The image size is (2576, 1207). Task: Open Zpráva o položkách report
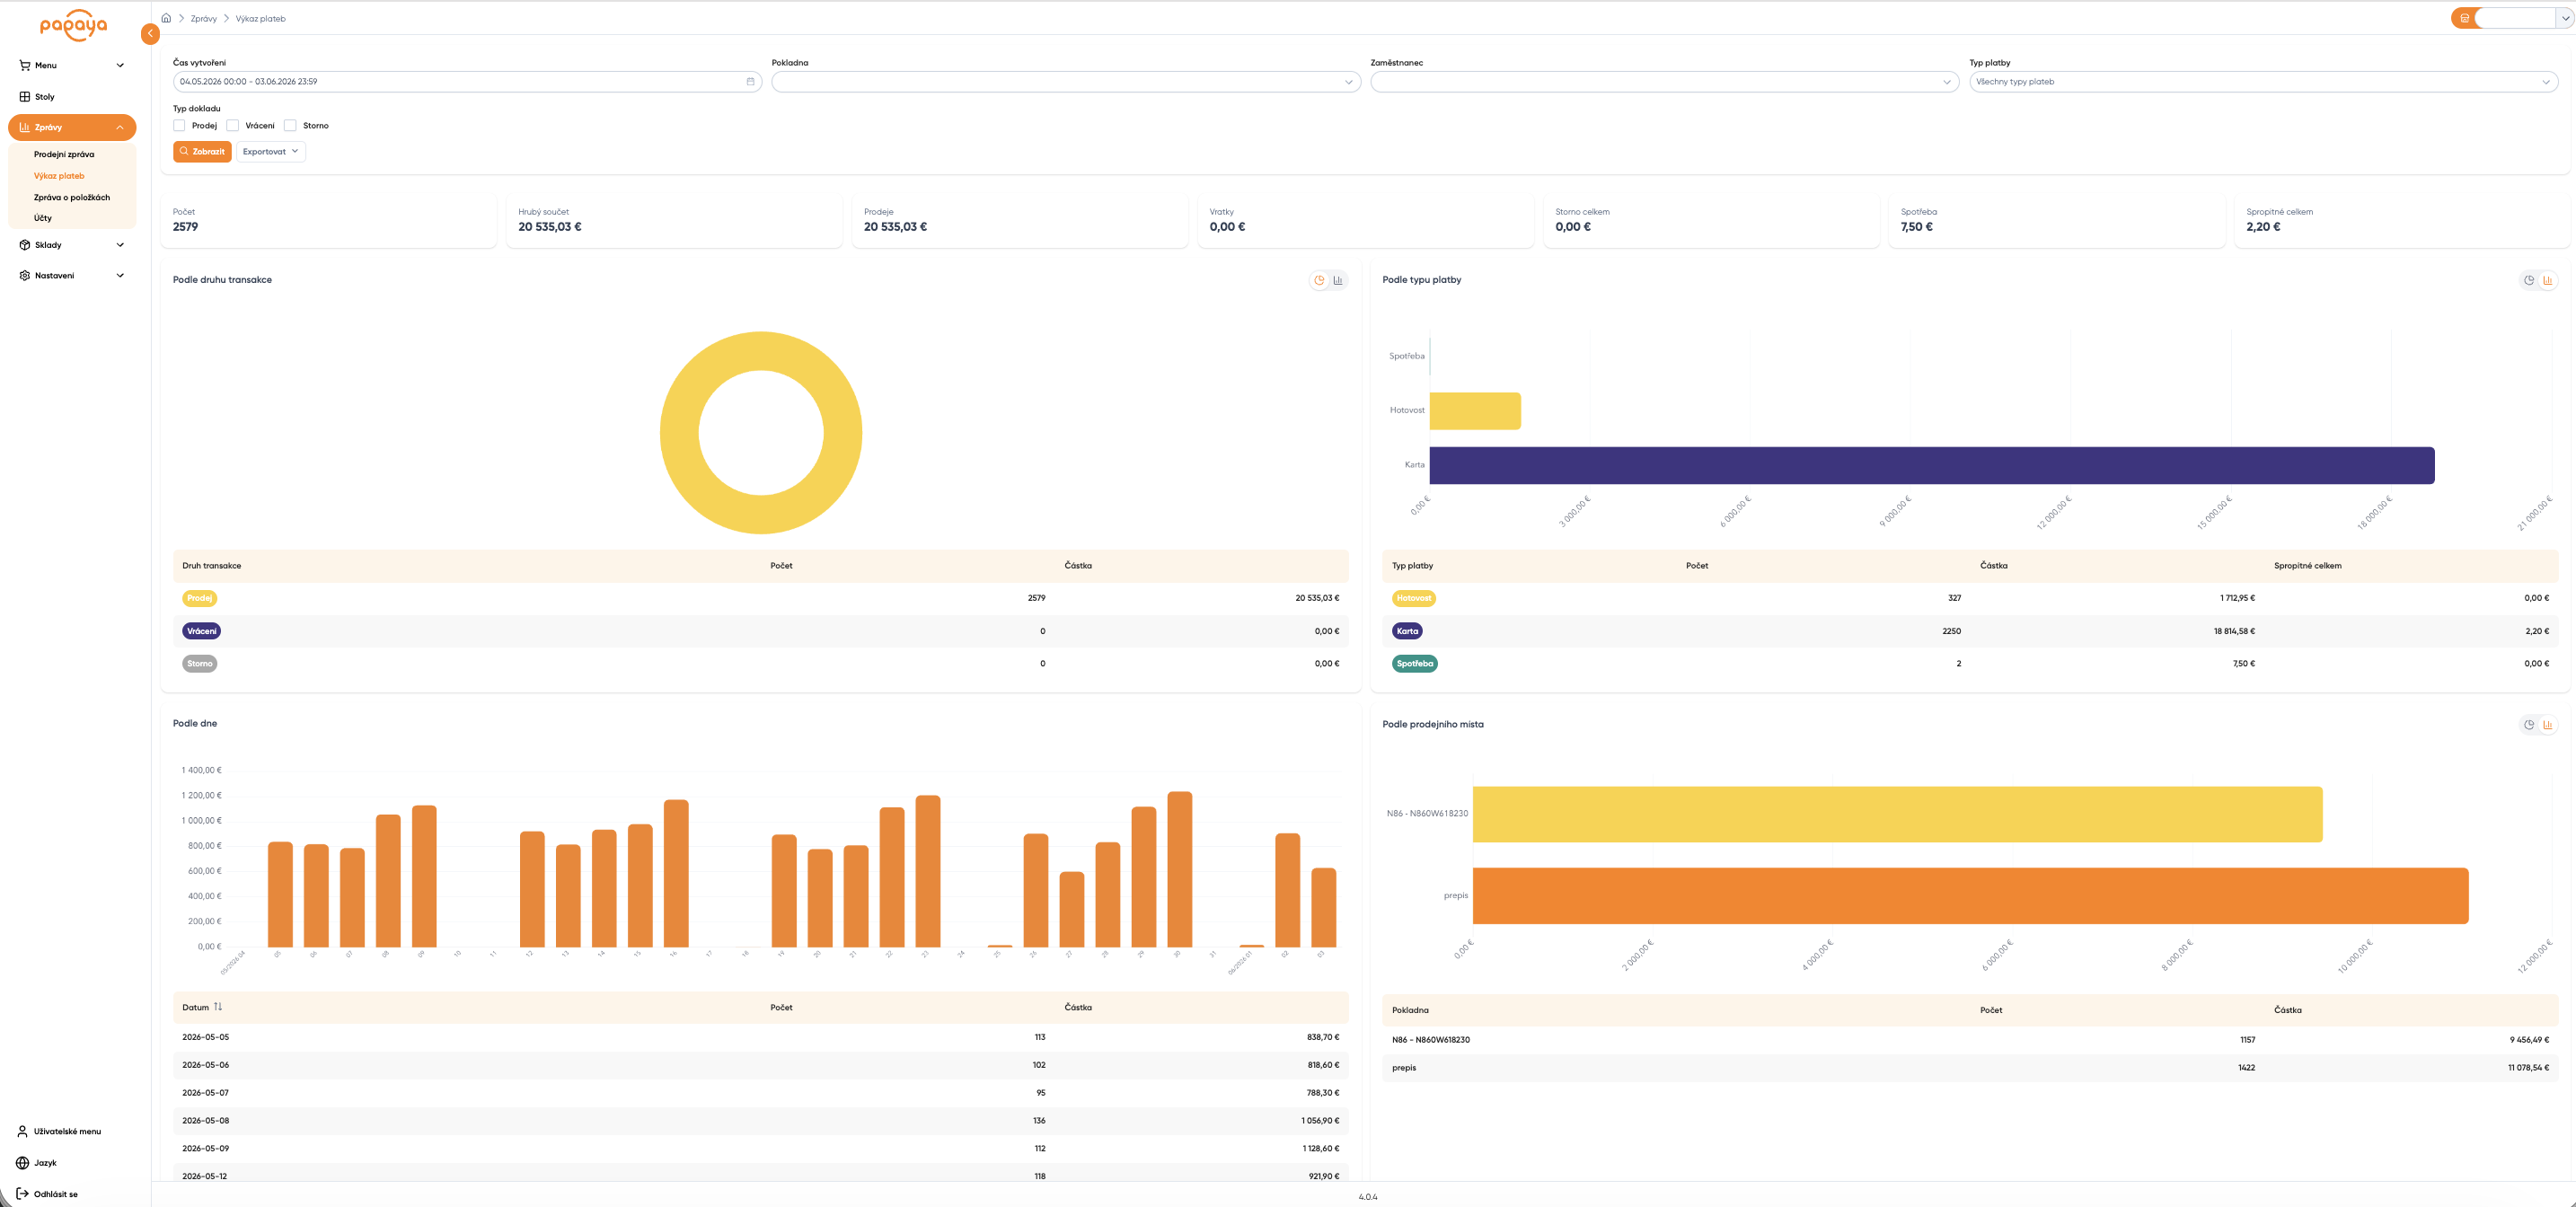click(x=72, y=198)
